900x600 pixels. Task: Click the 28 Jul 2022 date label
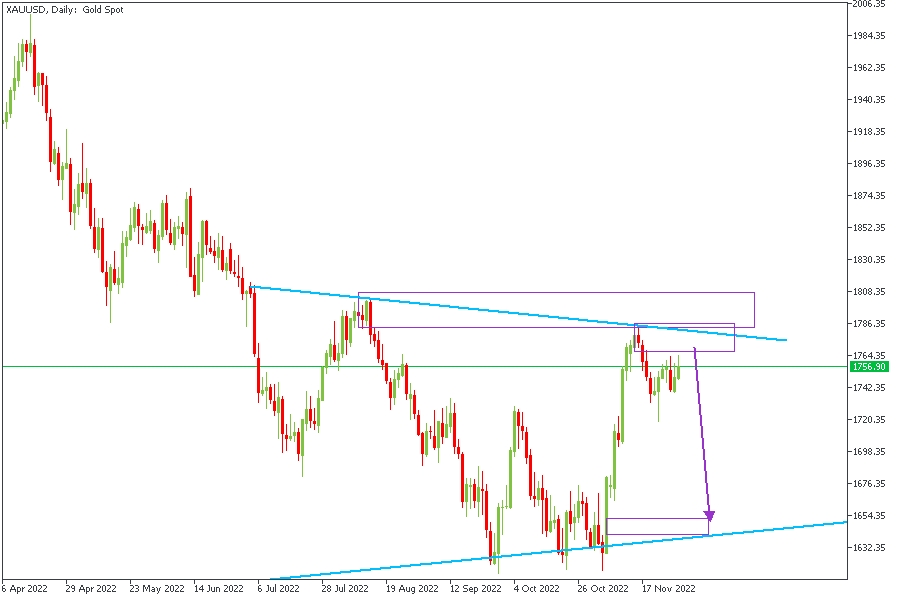click(344, 589)
